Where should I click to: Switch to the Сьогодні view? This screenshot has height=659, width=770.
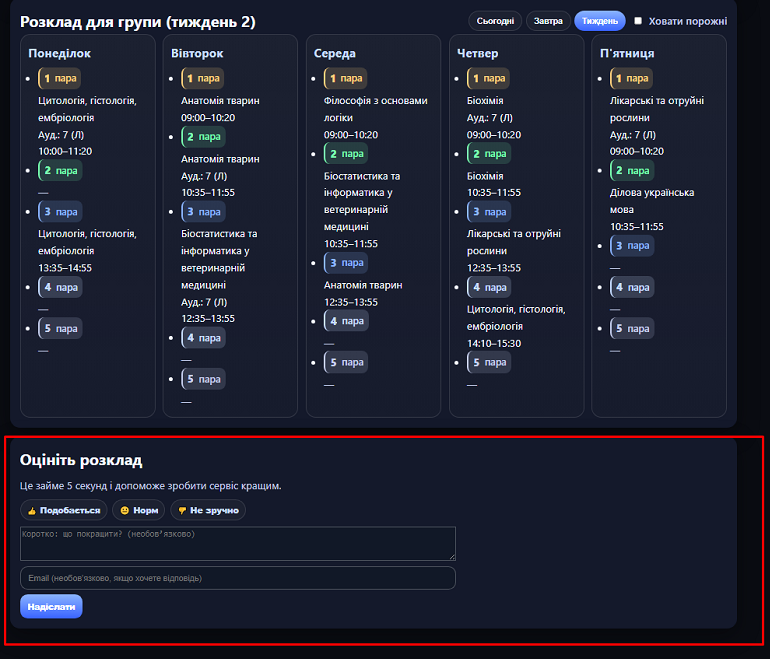(x=495, y=21)
